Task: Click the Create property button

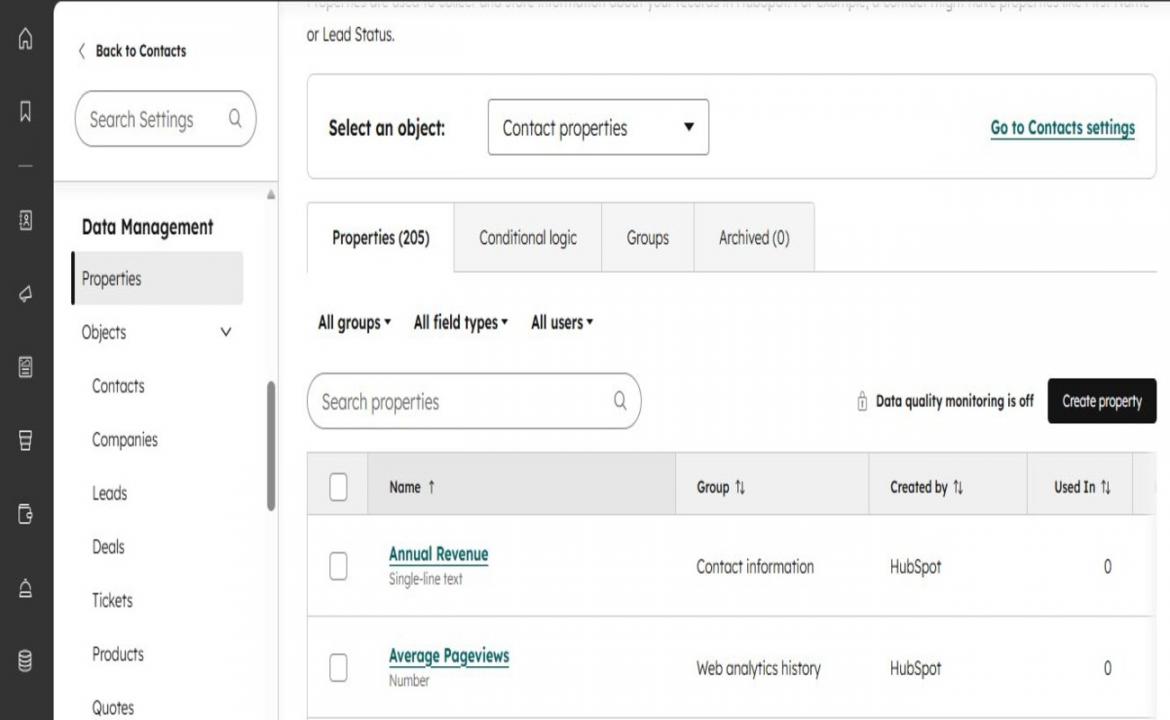Action: (x=1101, y=401)
